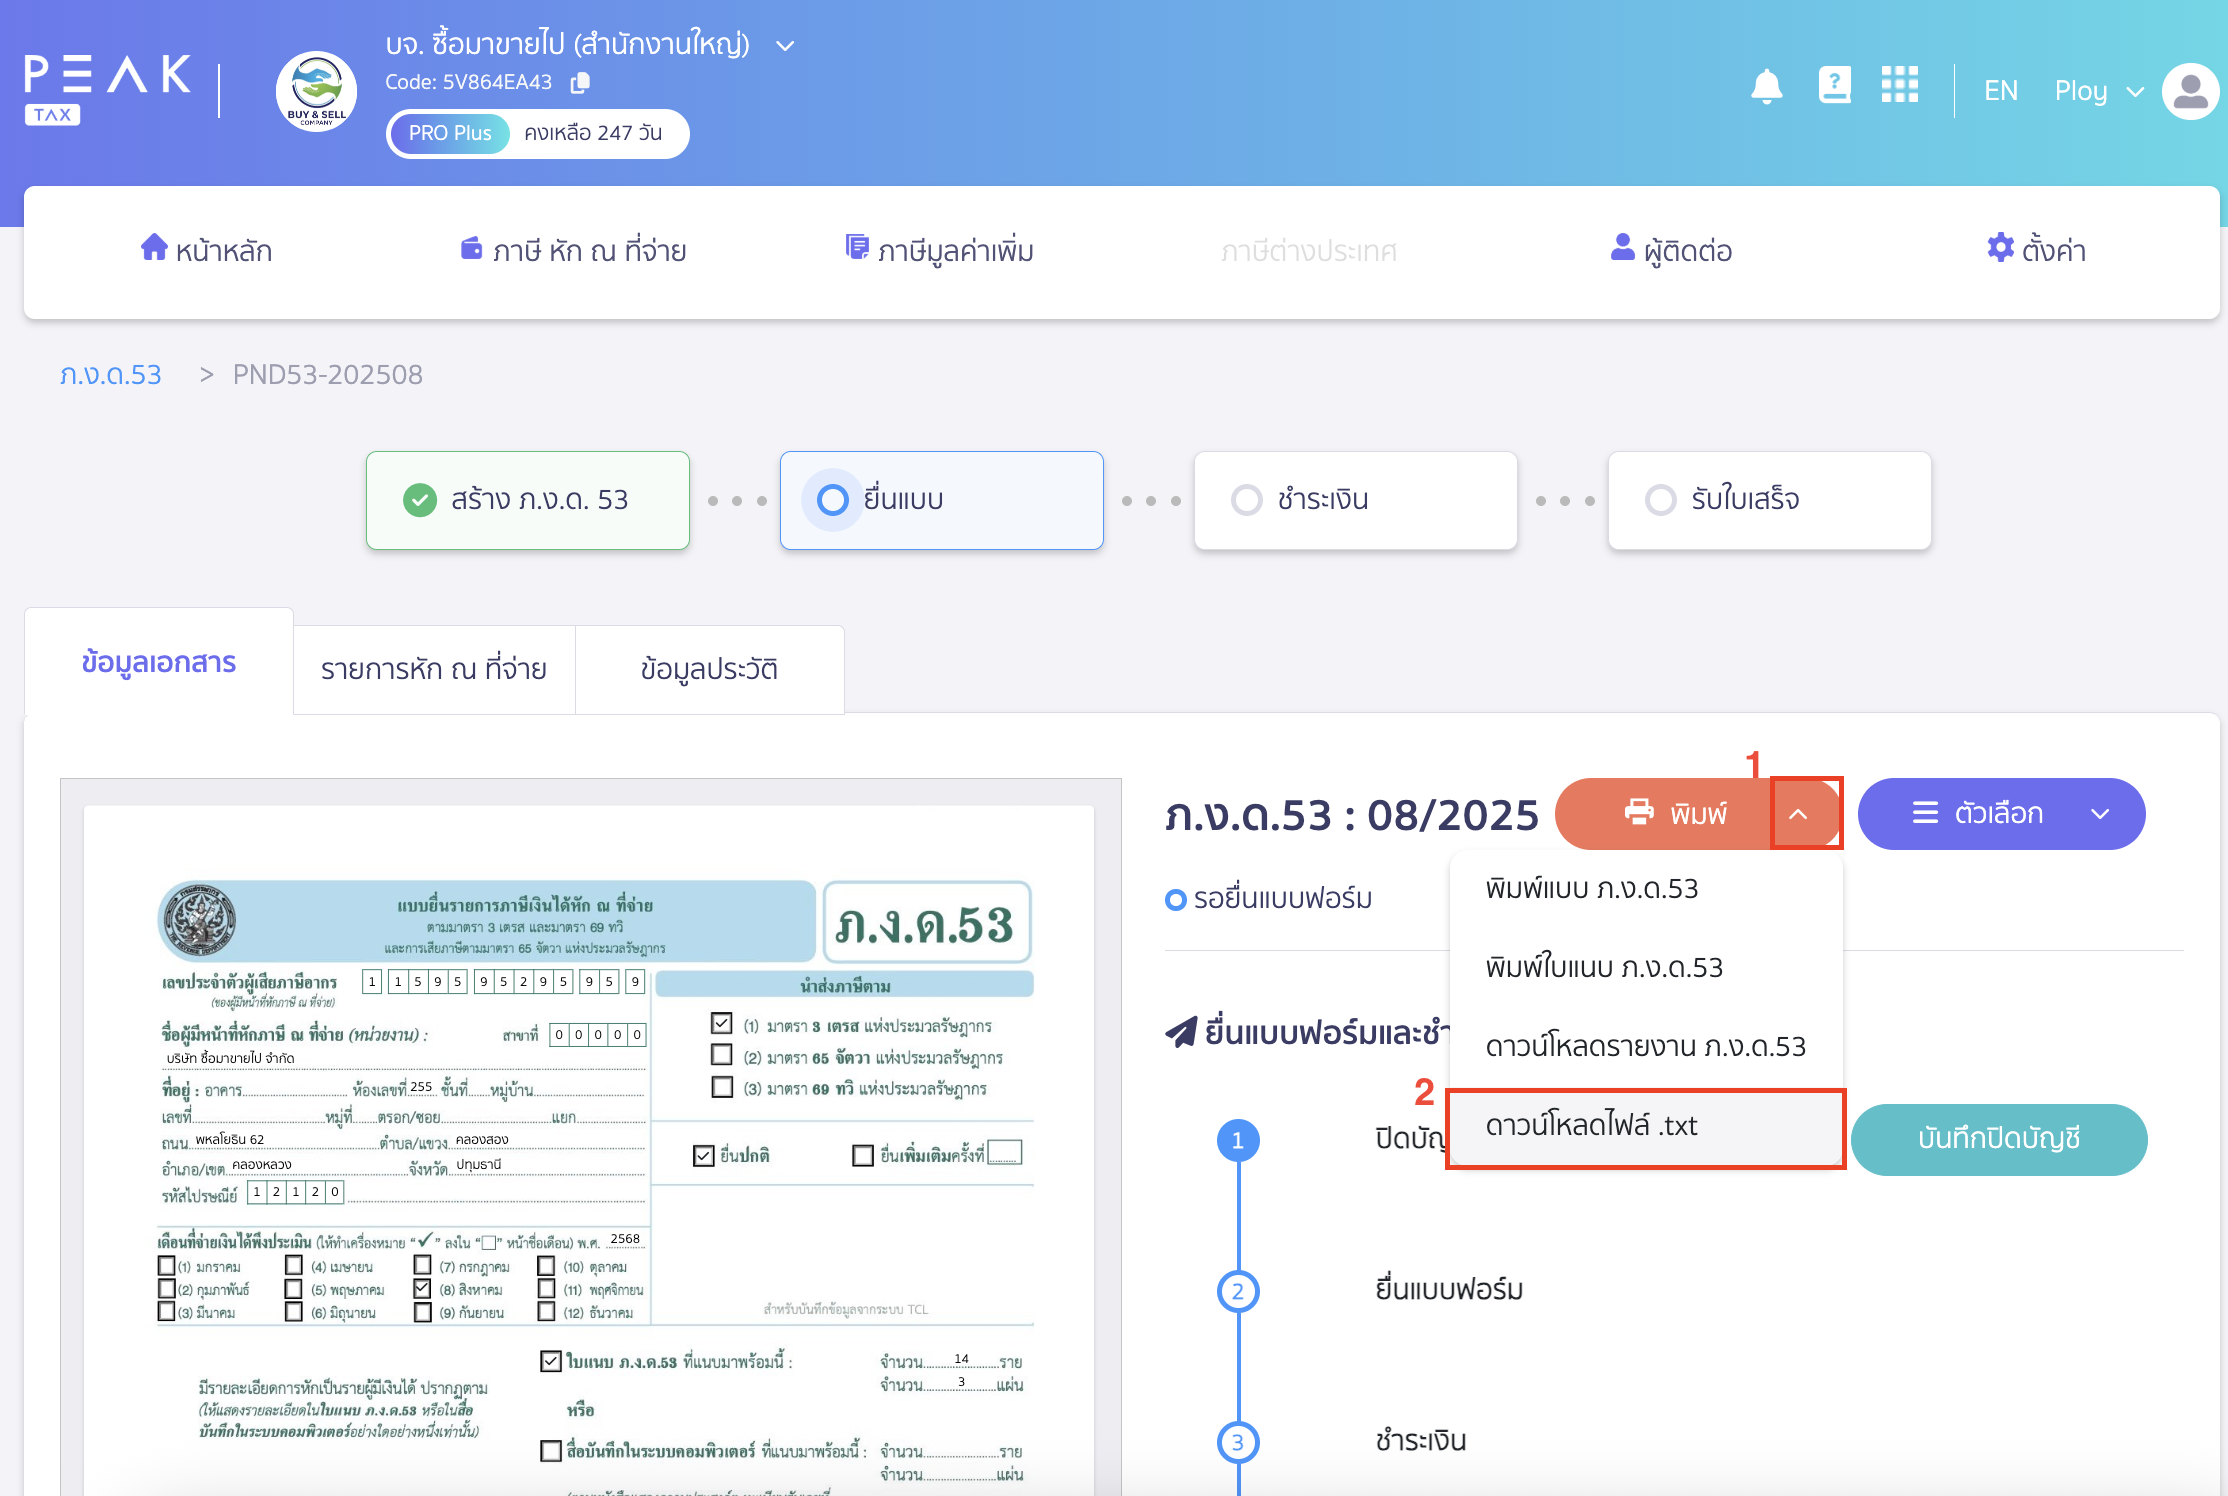Viewport: 2228px width, 1496px height.
Task: Click ภ.ง.ด.53 breadcrumb link
Action: pyautogui.click(x=110, y=375)
